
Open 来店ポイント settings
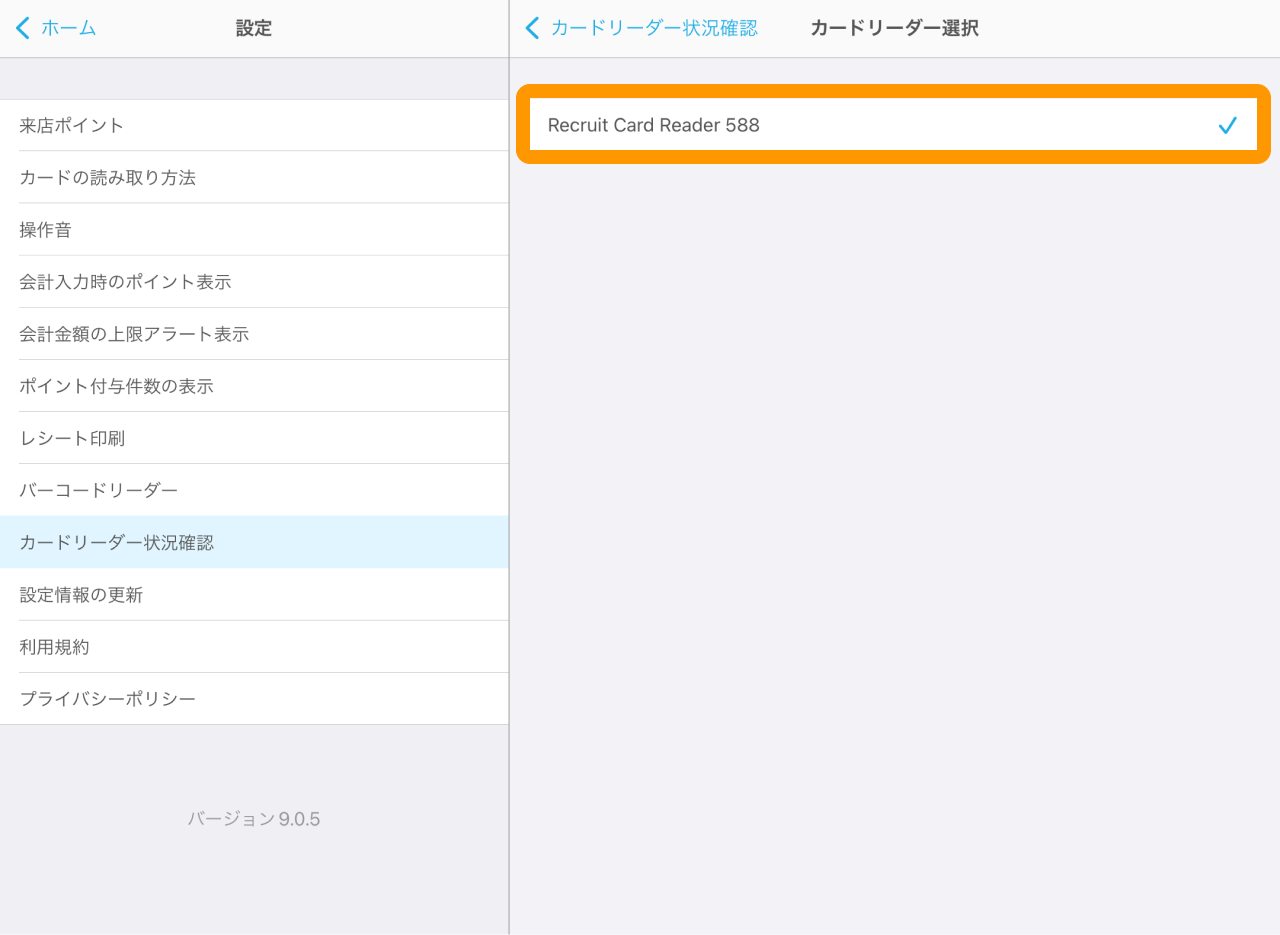click(254, 125)
